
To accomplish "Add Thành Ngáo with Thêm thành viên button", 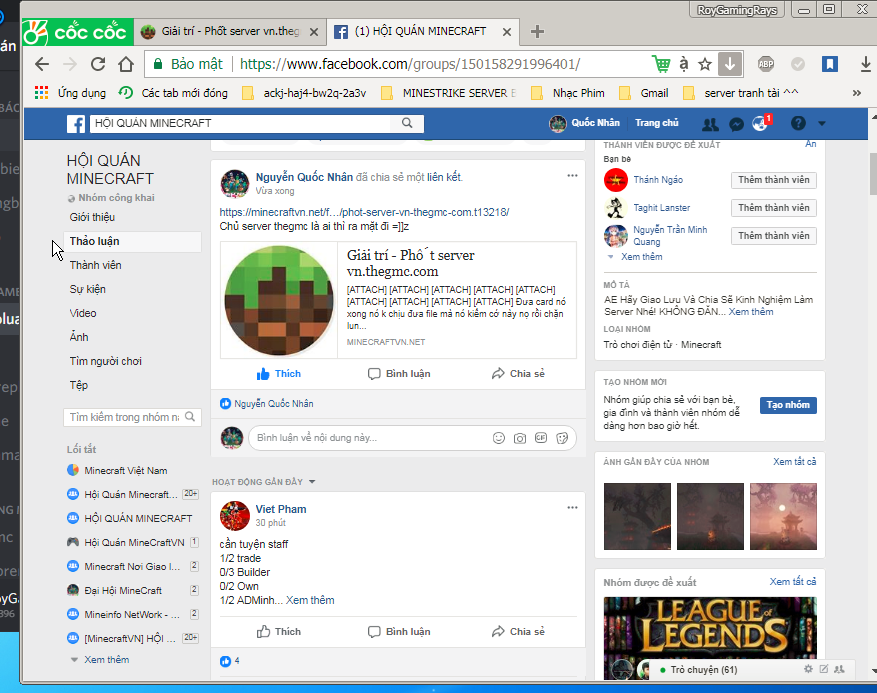I will coord(775,180).
